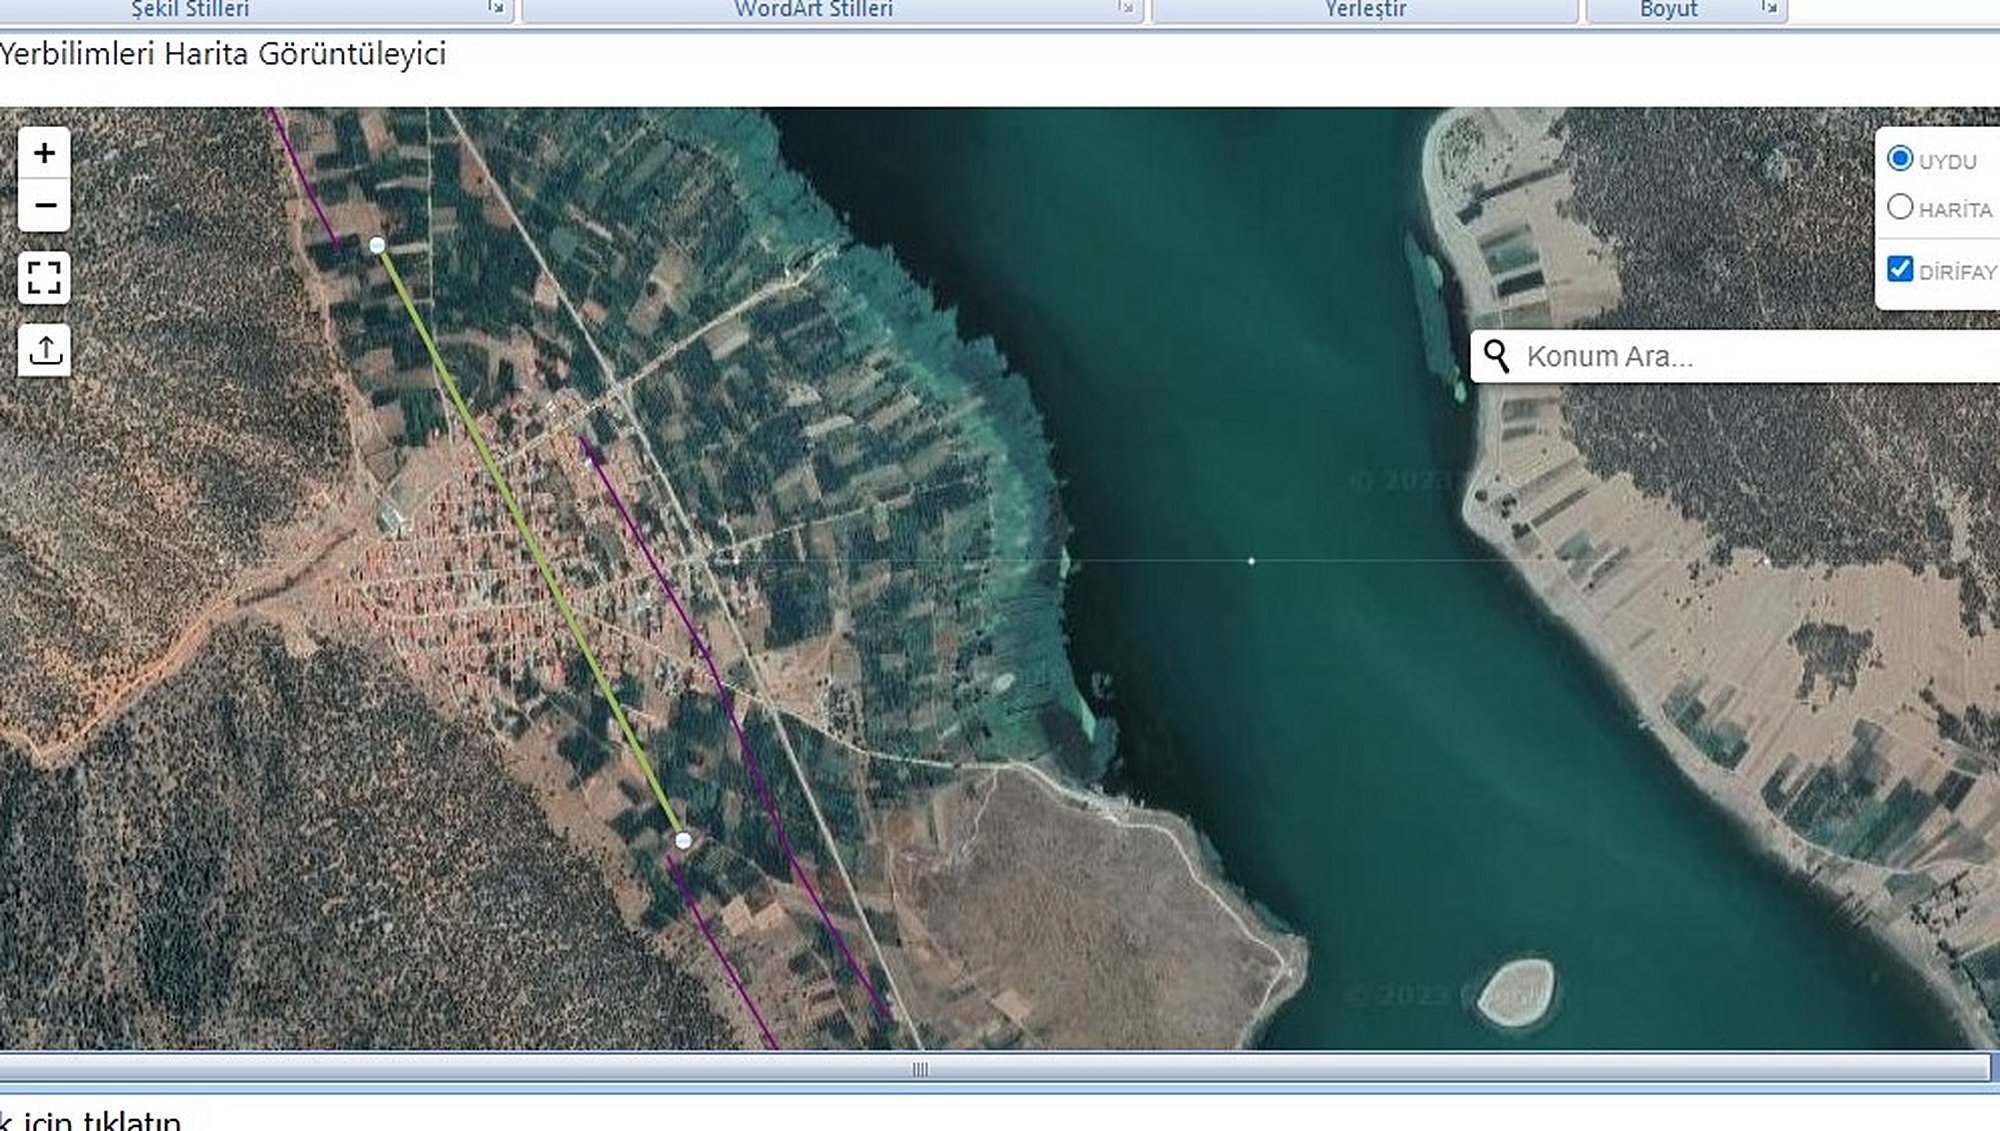This screenshot has width=2000, height=1131.
Task: Click the white dot at map center
Action: pyautogui.click(x=1251, y=561)
